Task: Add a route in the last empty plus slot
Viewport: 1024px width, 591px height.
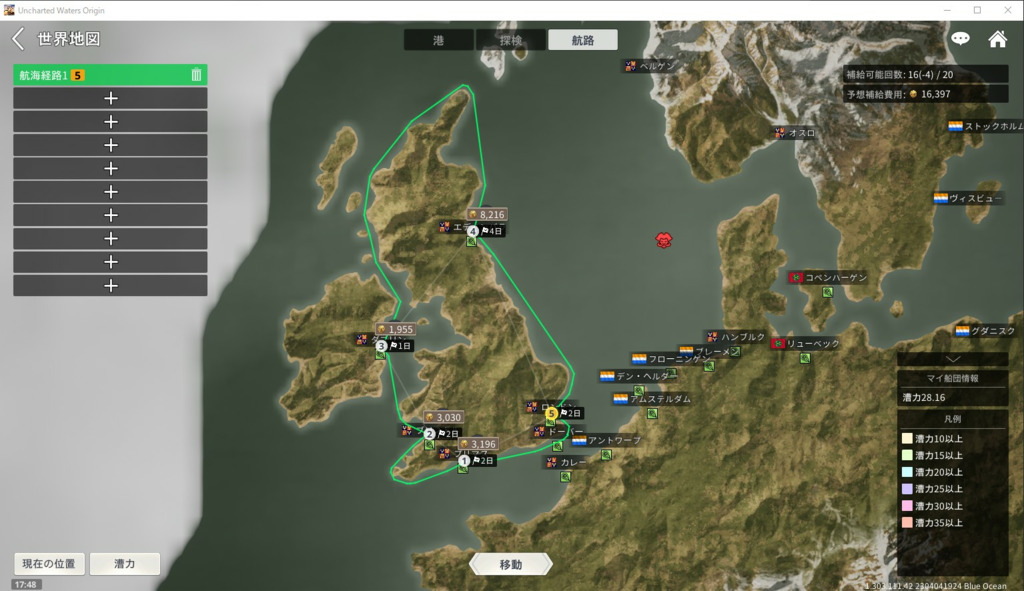Action: pos(110,285)
